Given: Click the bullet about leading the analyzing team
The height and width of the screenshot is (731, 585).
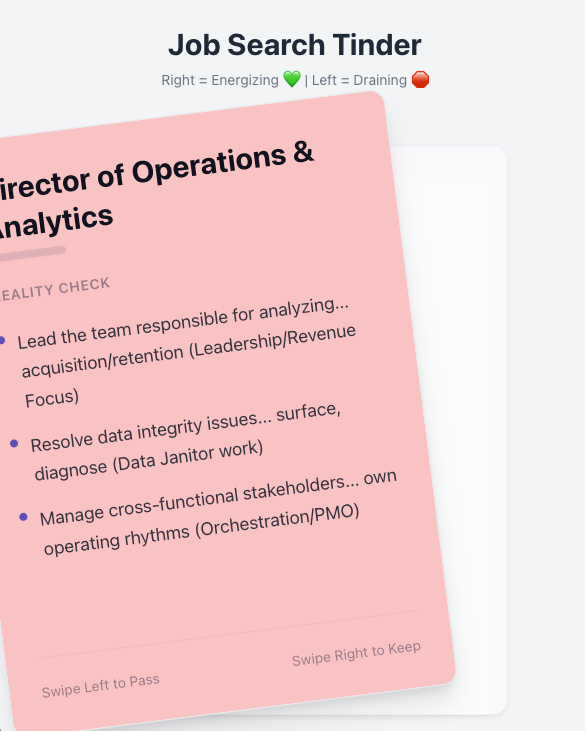Looking at the screenshot, I should point(186,352).
